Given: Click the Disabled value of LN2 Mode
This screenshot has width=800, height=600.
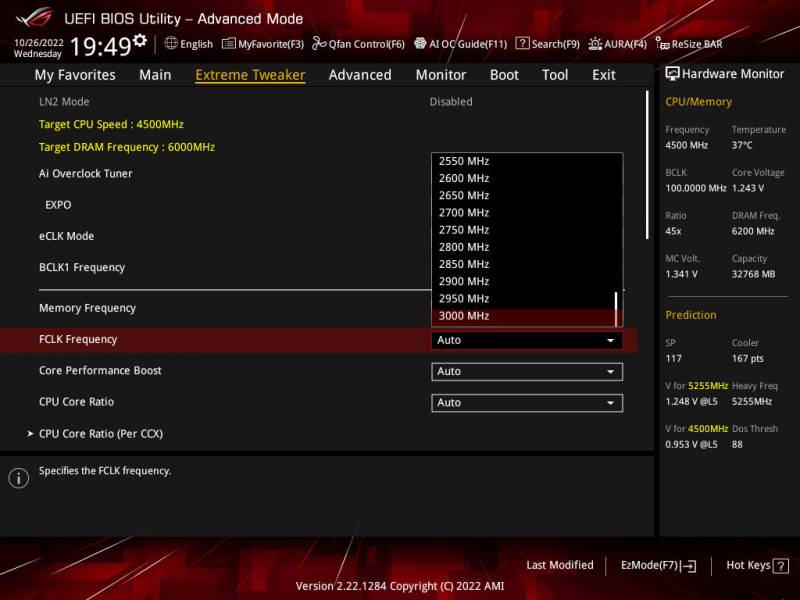Looking at the screenshot, I should tap(451, 102).
